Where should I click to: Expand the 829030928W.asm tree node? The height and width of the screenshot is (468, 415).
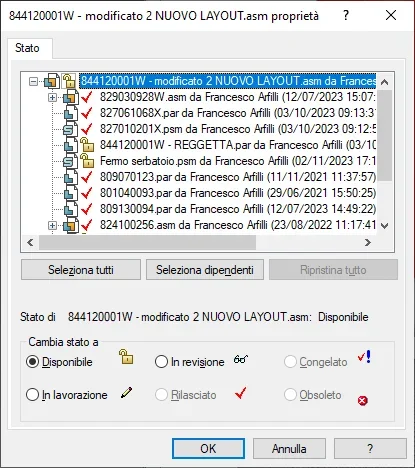coord(52,97)
